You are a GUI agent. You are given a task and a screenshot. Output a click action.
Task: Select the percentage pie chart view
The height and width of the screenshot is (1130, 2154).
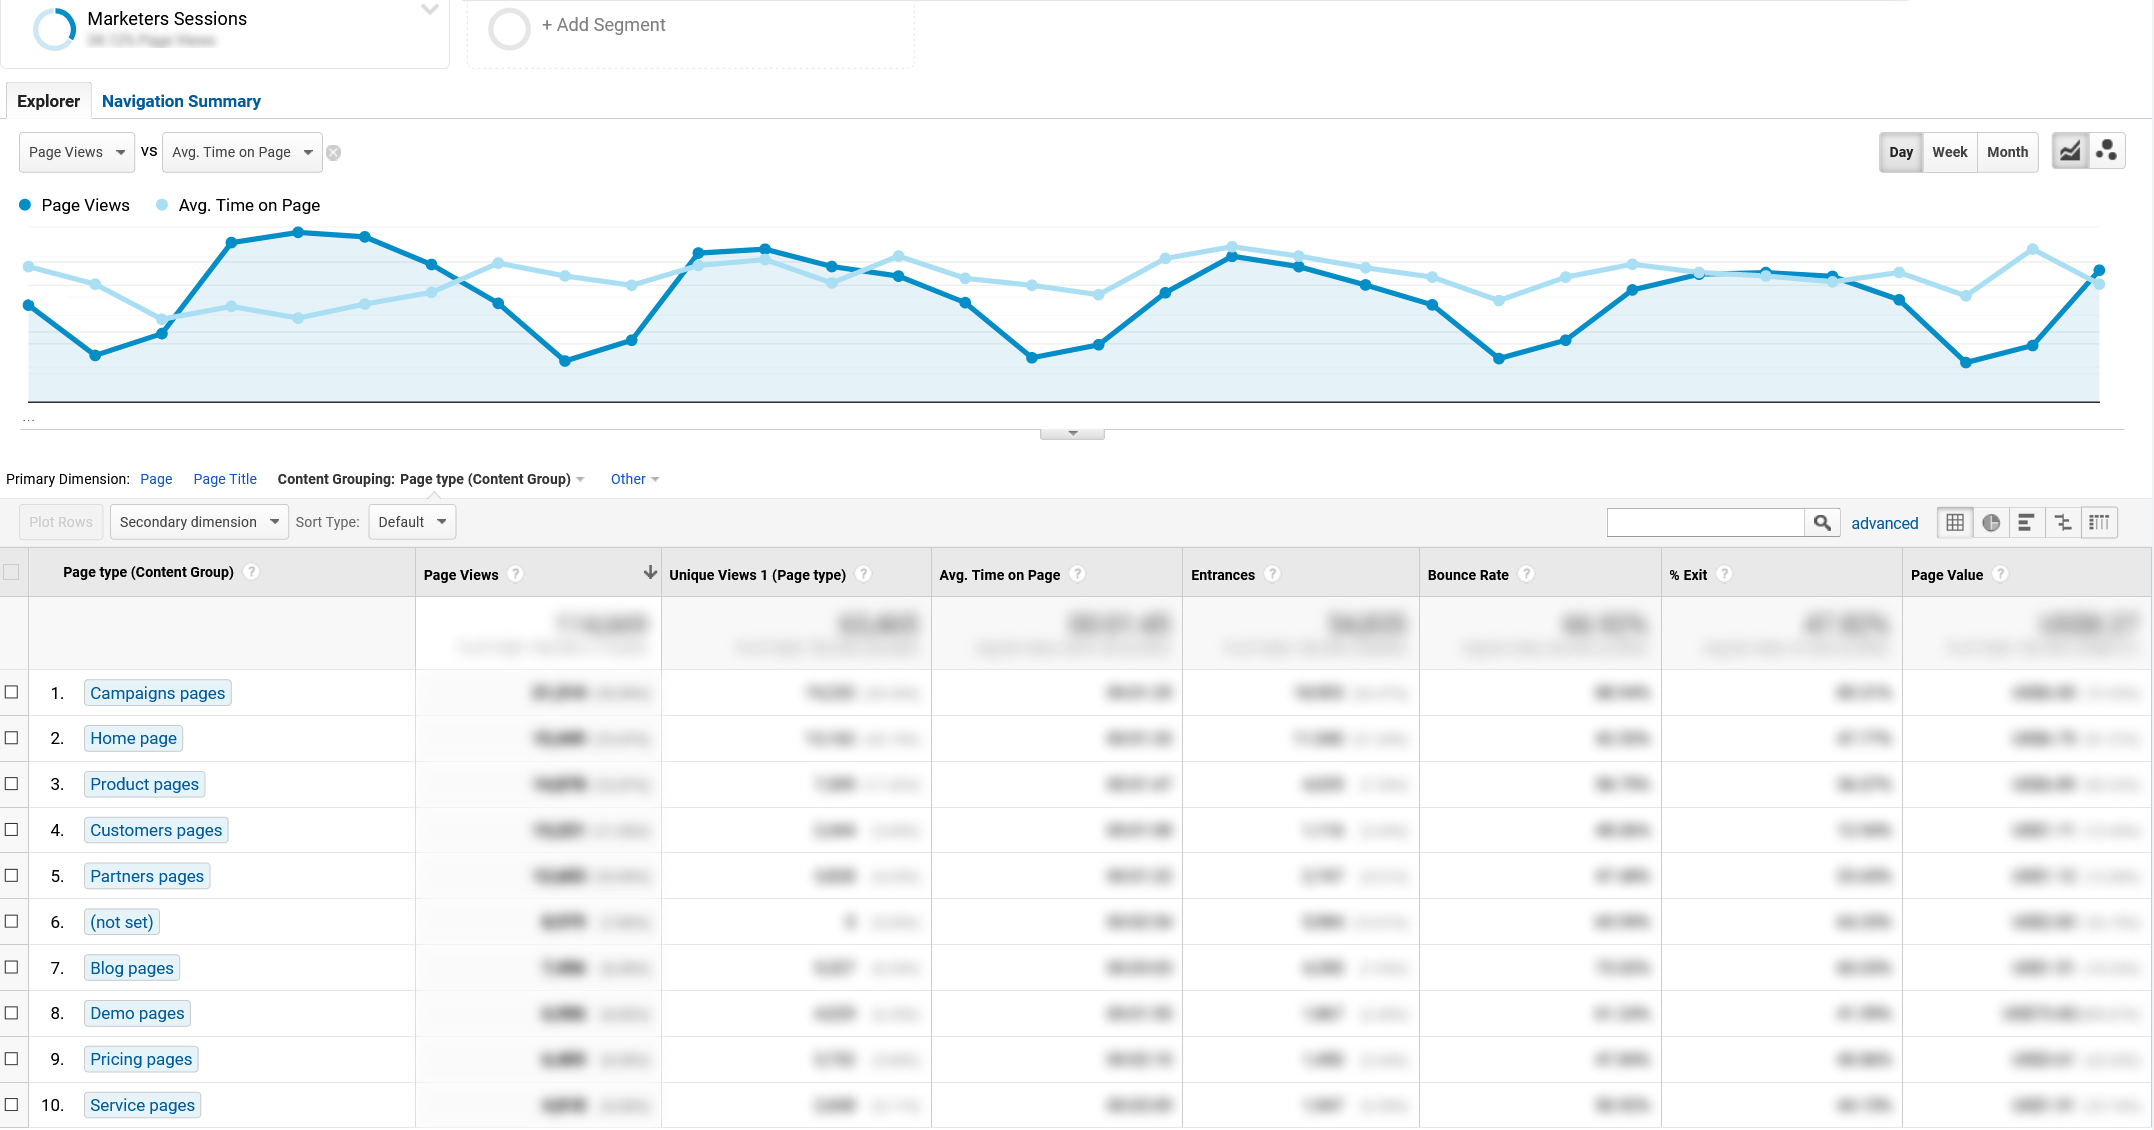tap(1990, 522)
